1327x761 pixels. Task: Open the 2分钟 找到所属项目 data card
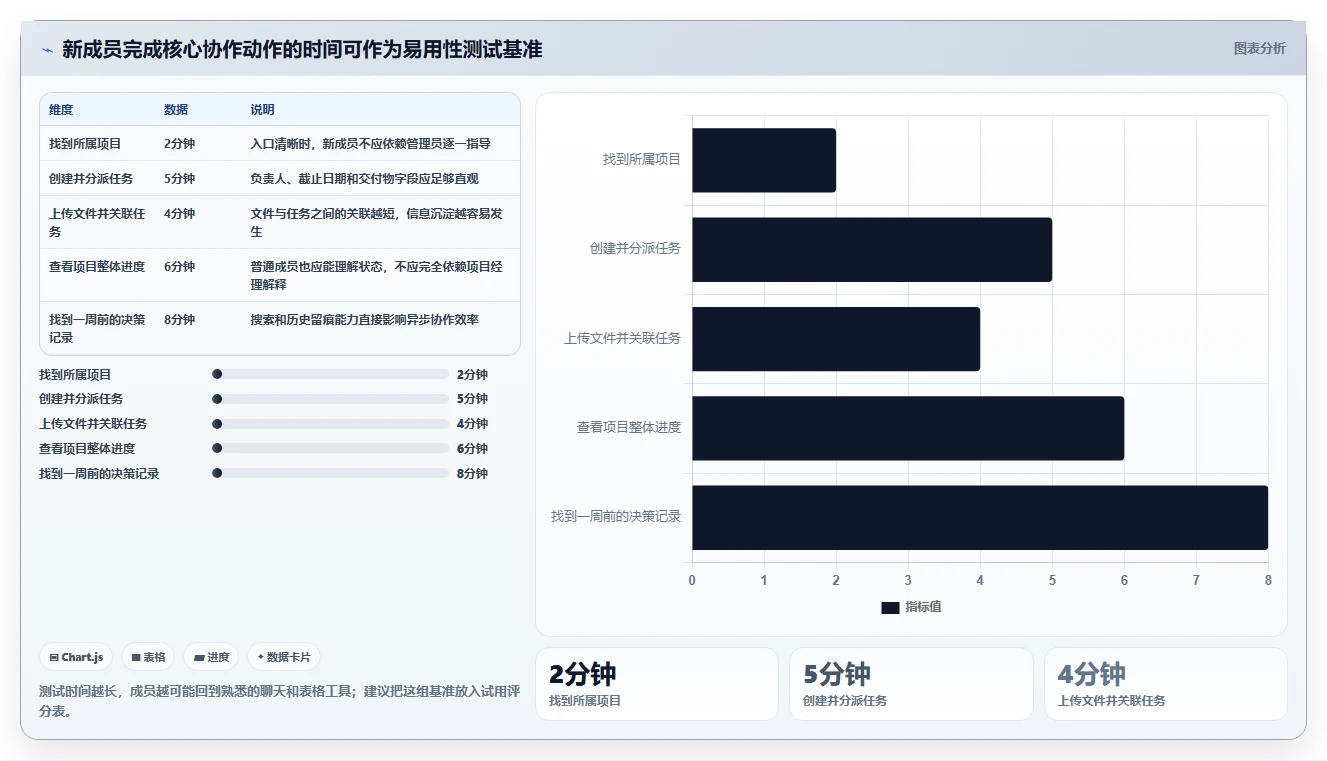[x=657, y=684]
